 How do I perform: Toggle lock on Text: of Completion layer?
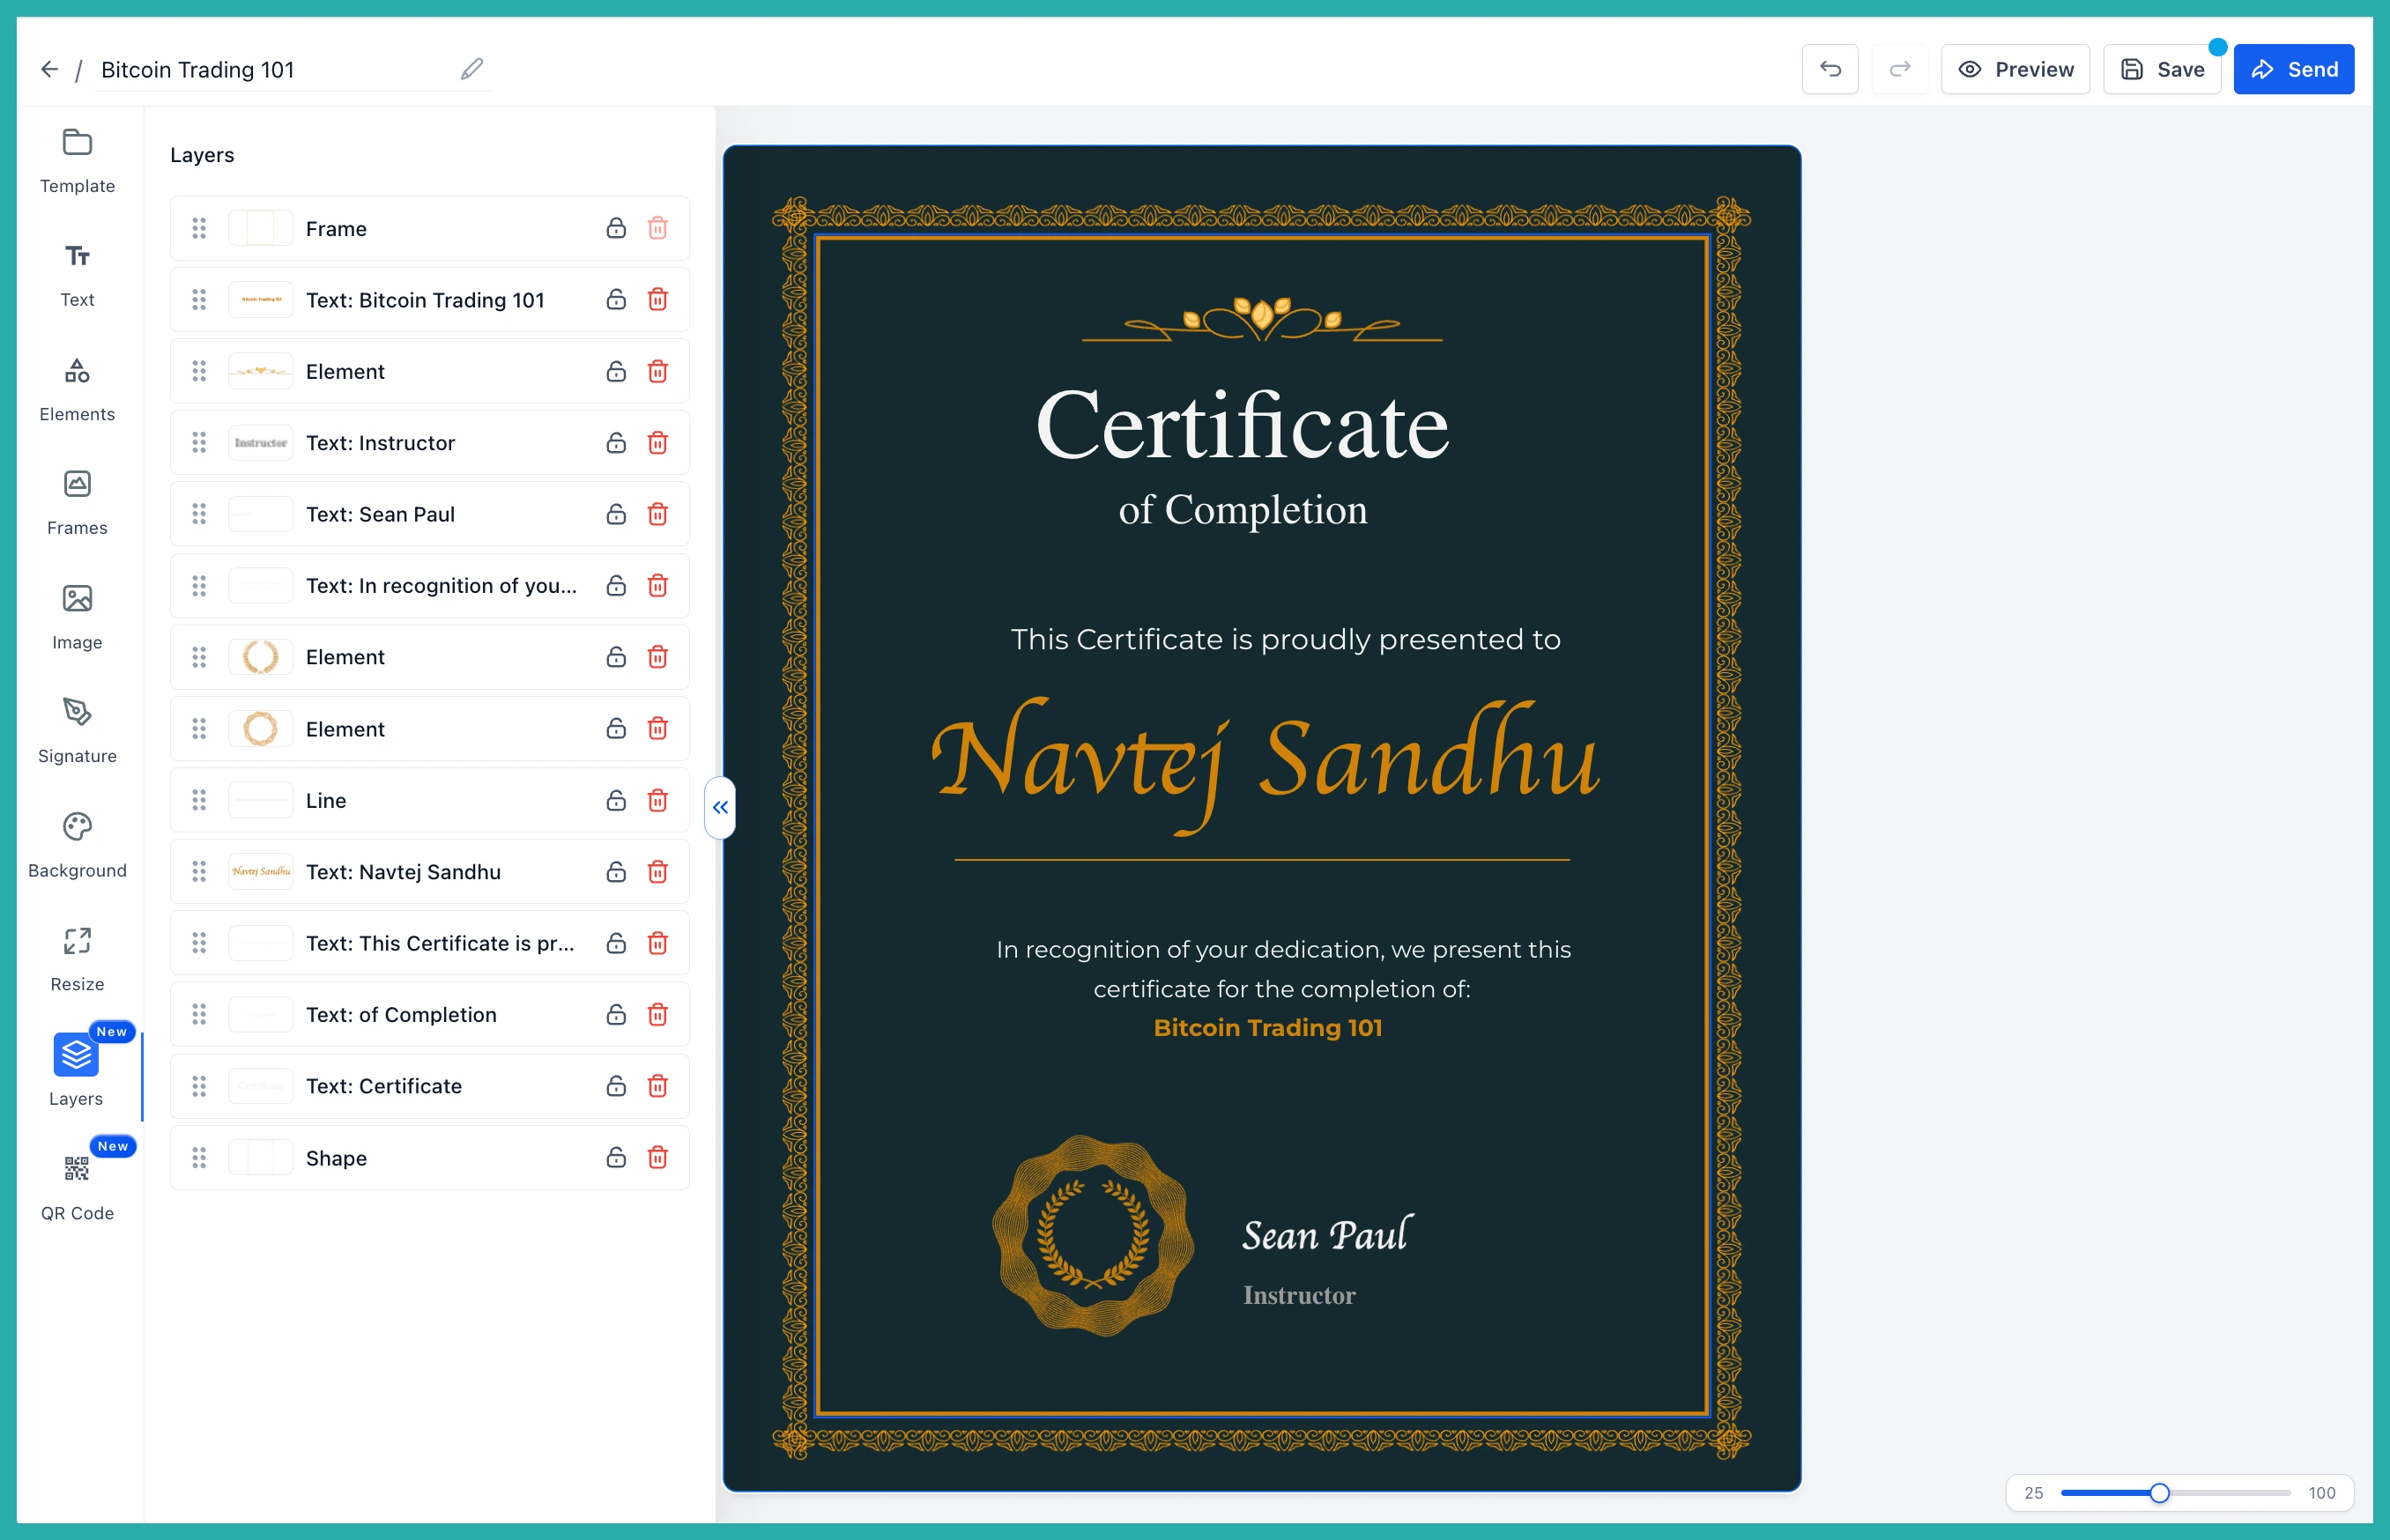(x=616, y=1014)
